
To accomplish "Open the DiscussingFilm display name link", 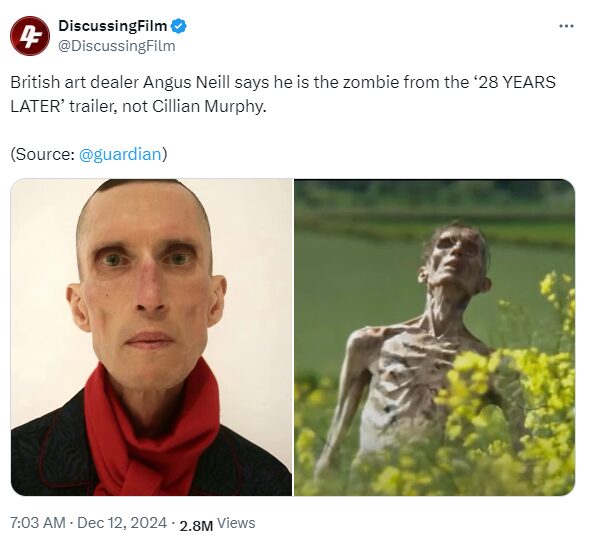I will (112, 26).
